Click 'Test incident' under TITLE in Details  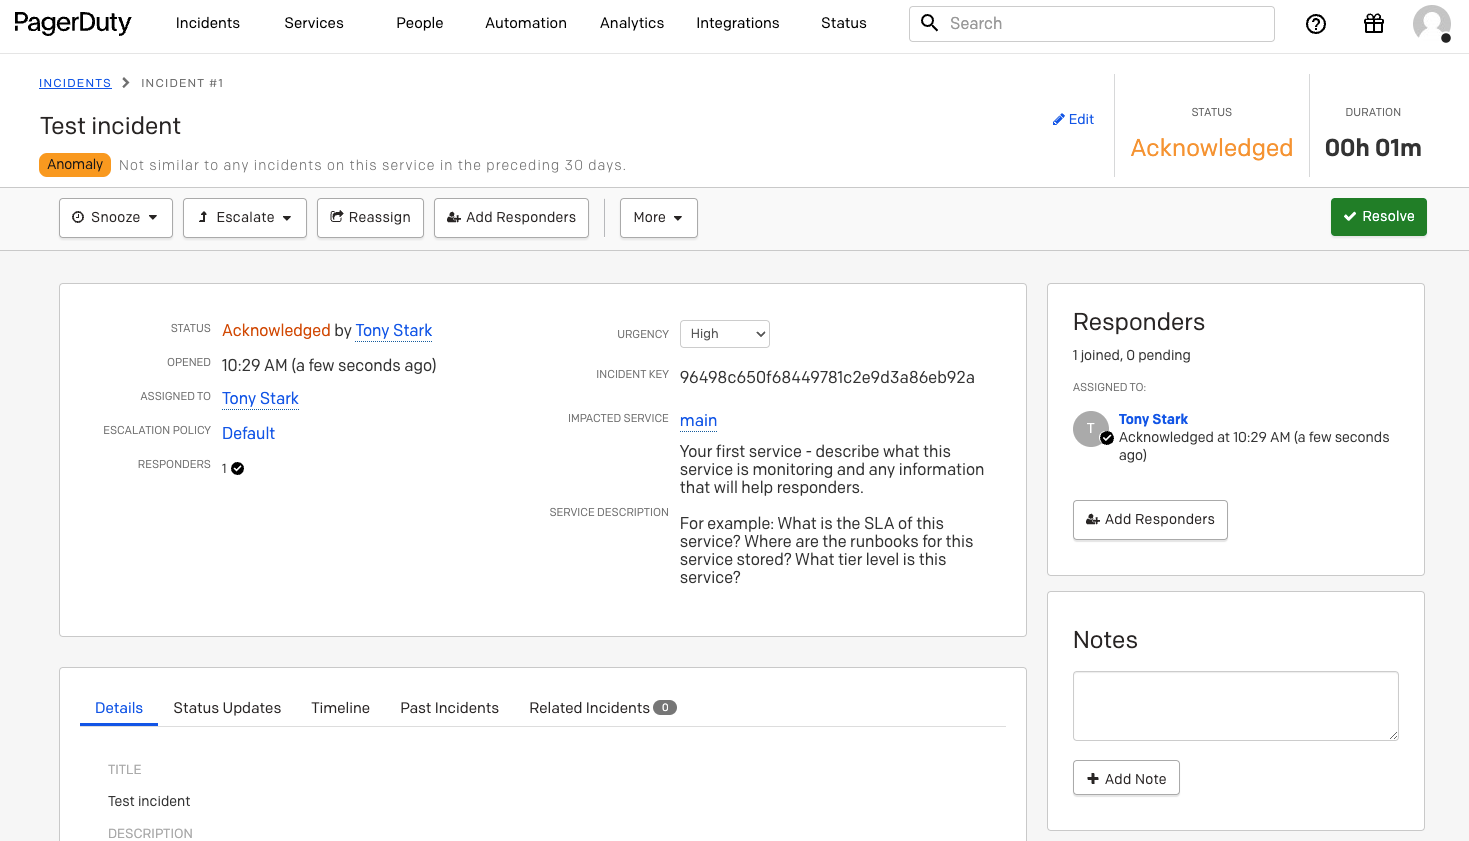(x=149, y=801)
